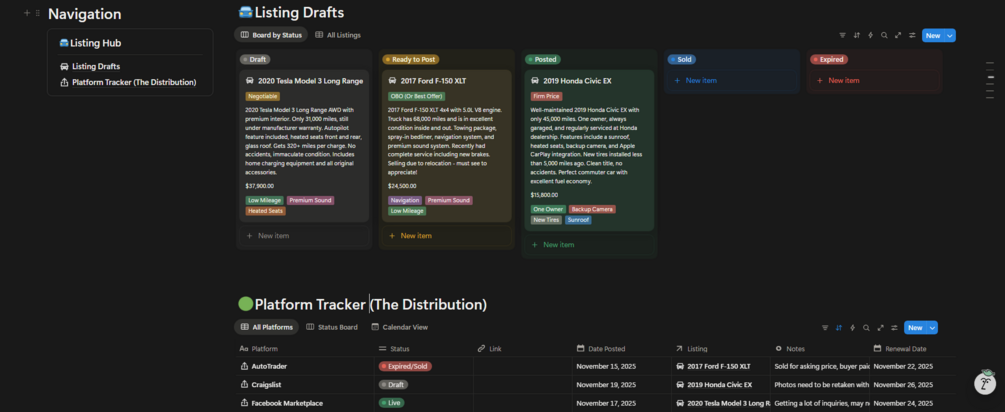Viewport: 1005px width, 412px height.
Task: Click the green circle icon of Platform Tracker title
Action: 245,304
